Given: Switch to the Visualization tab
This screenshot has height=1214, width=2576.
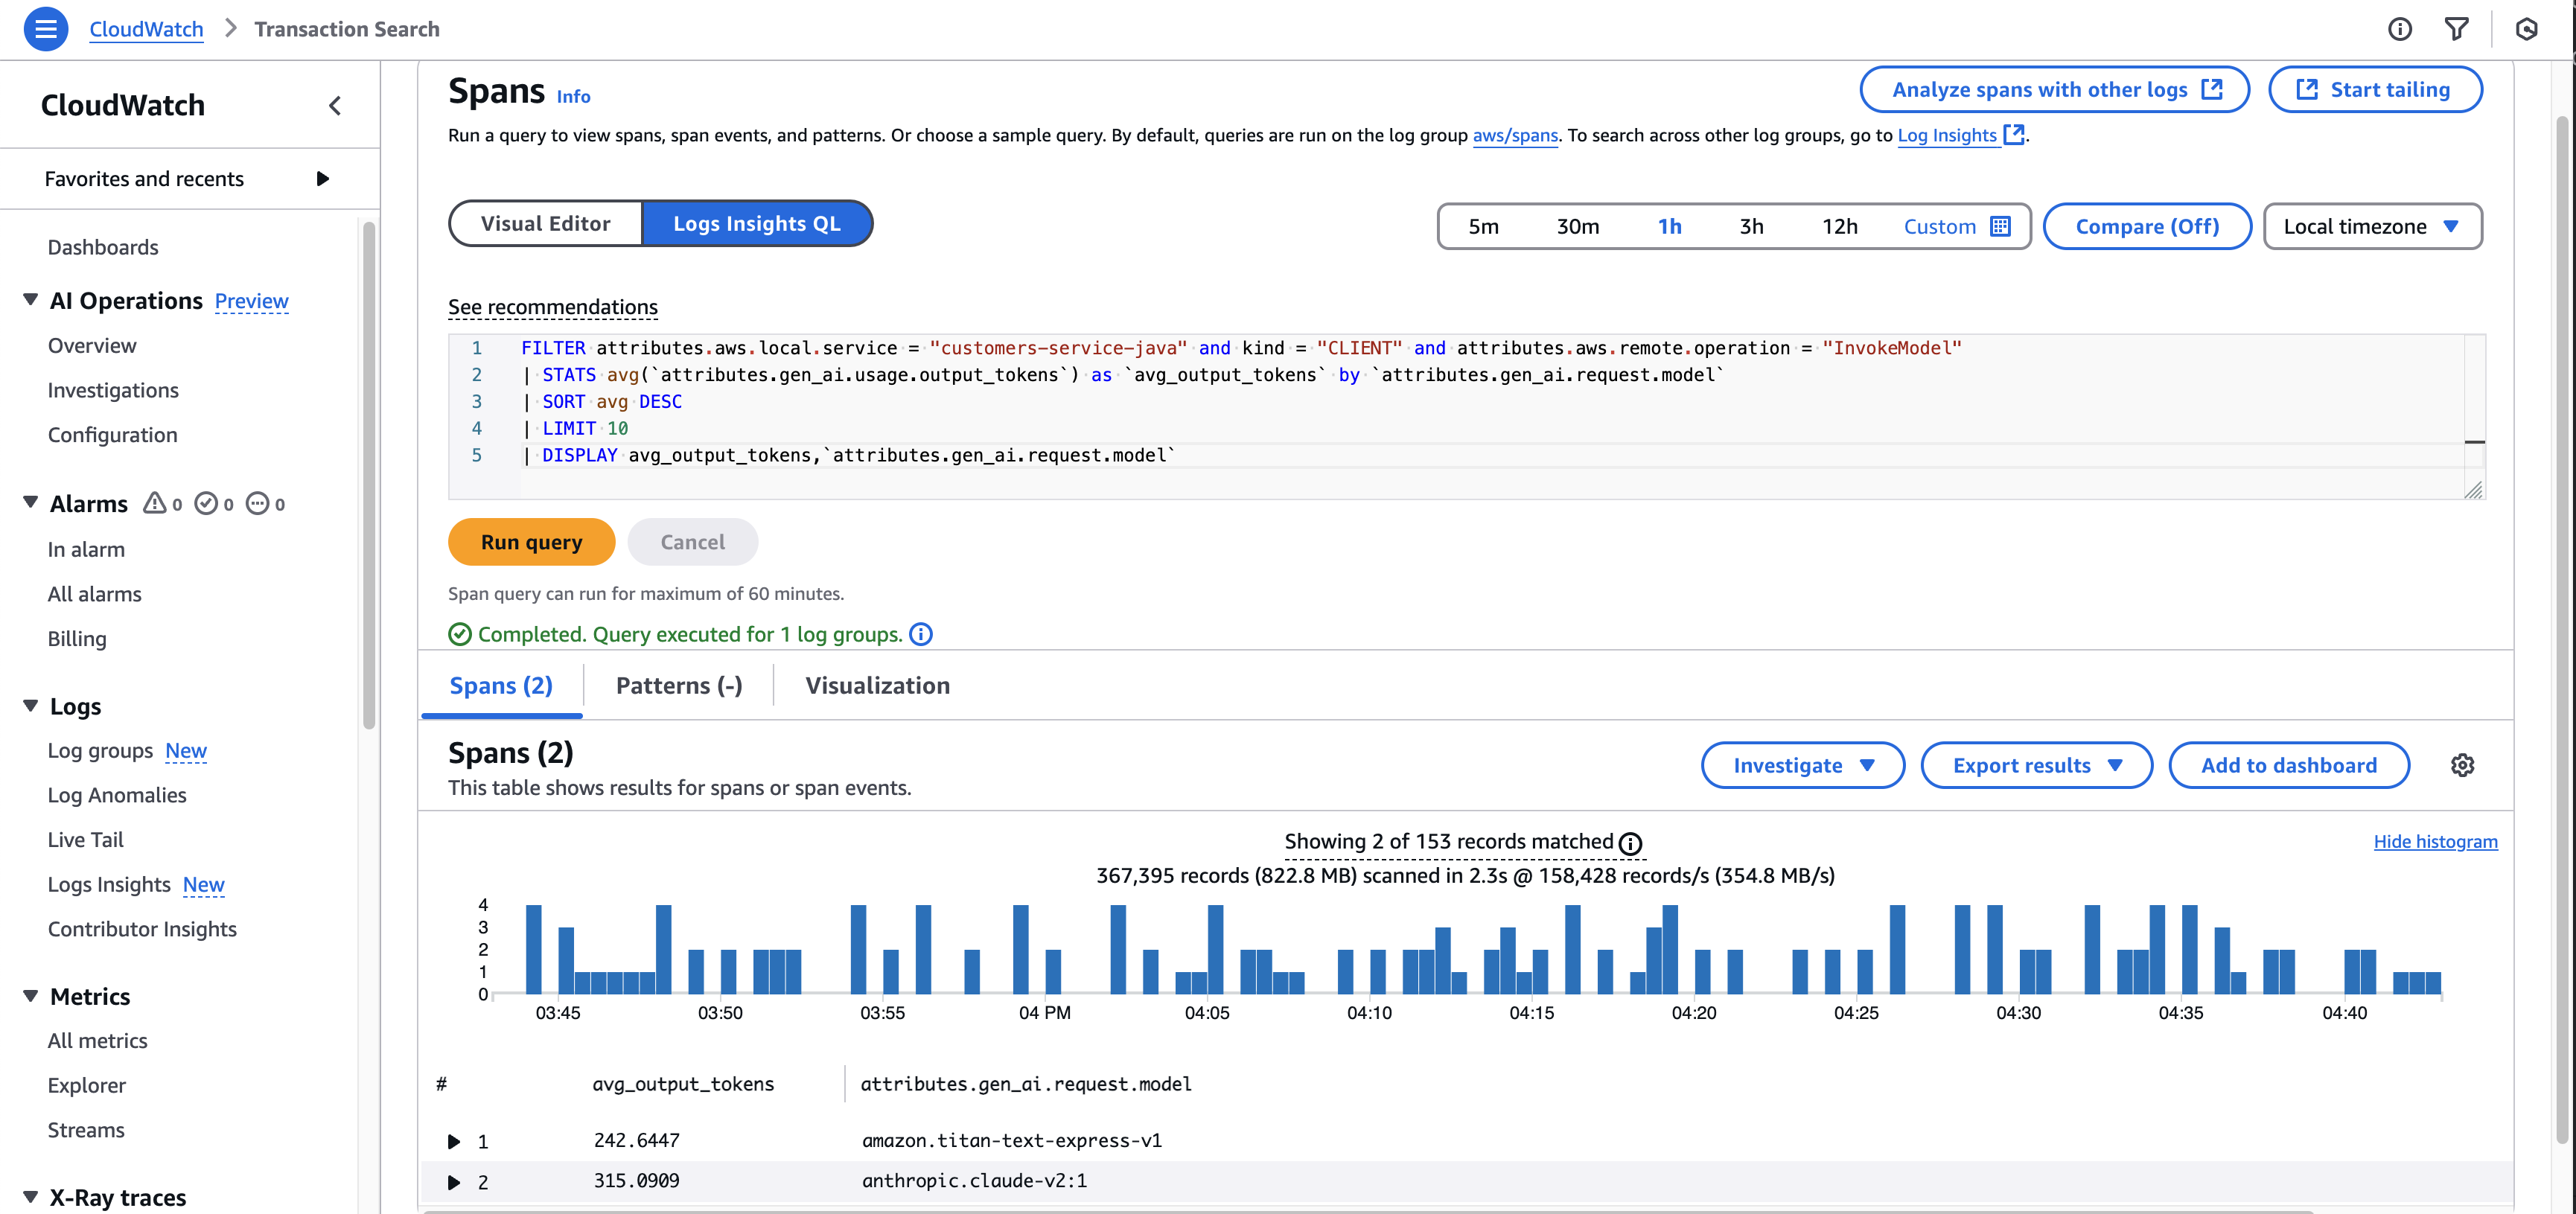Looking at the screenshot, I should pos(876,685).
